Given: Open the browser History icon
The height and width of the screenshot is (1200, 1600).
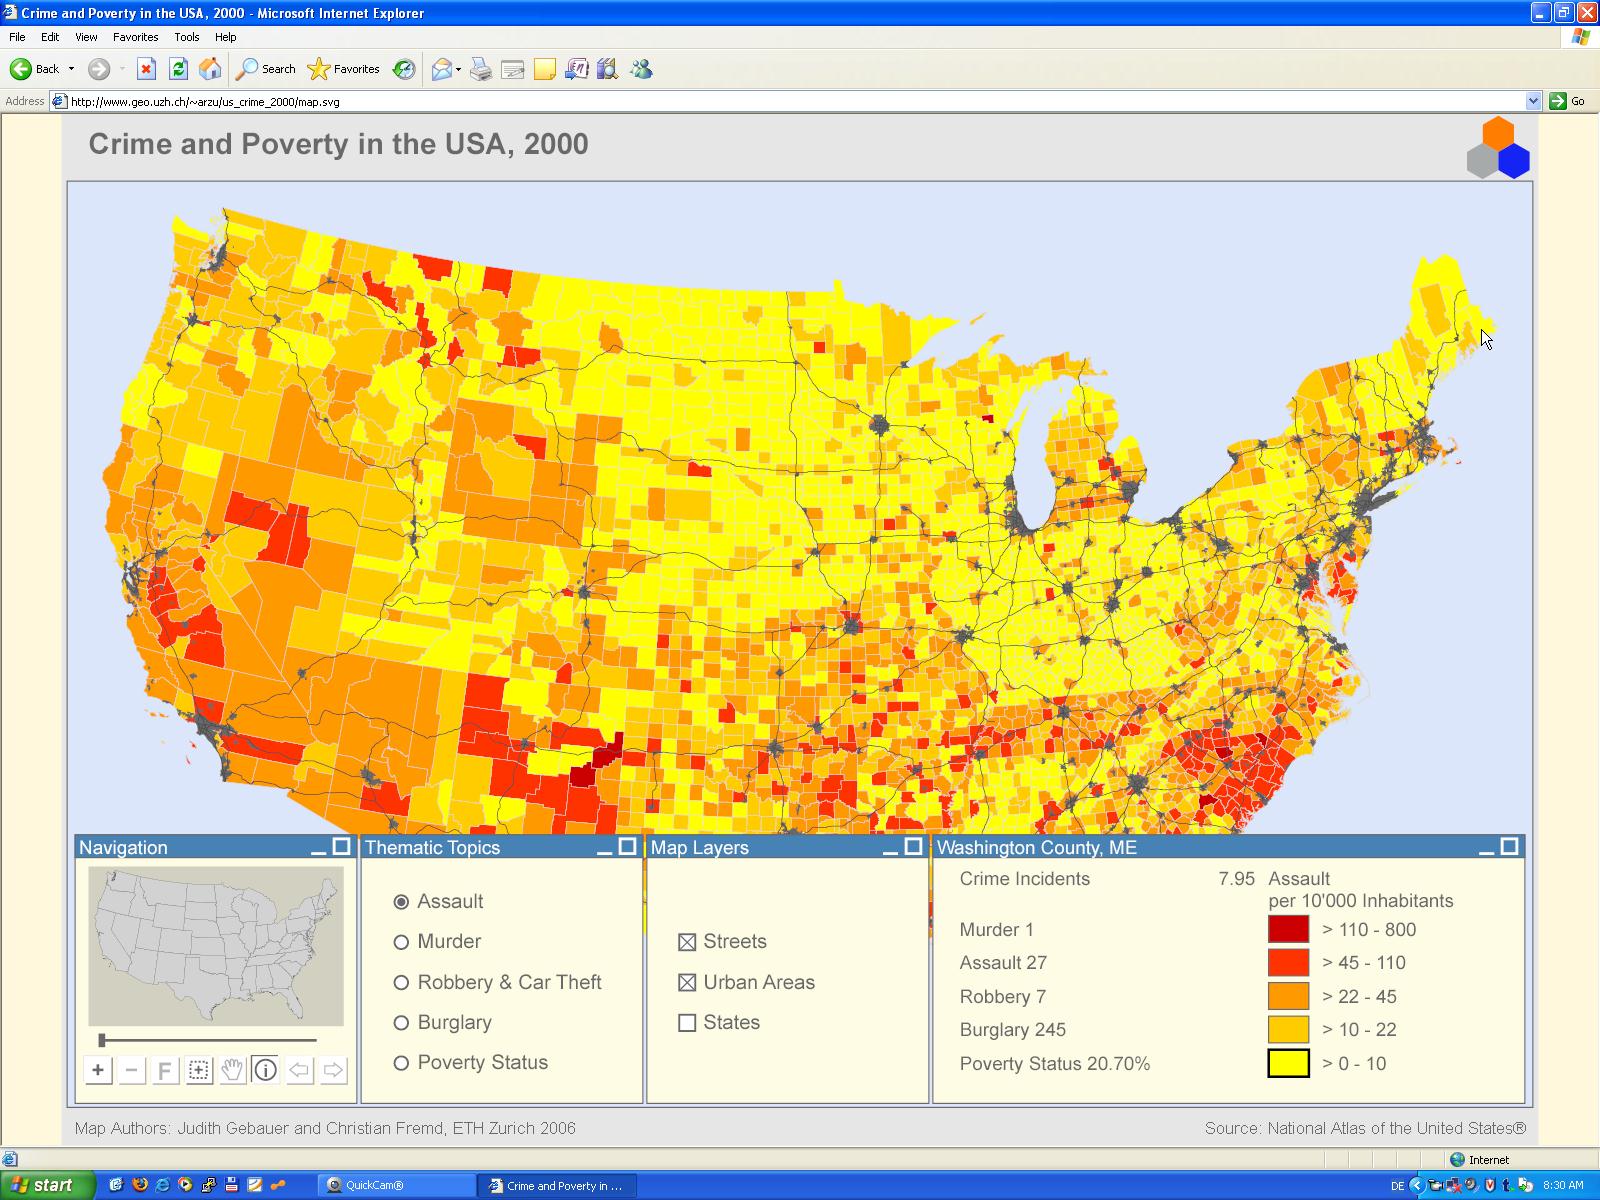Looking at the screenshot, I should point(404,69).
